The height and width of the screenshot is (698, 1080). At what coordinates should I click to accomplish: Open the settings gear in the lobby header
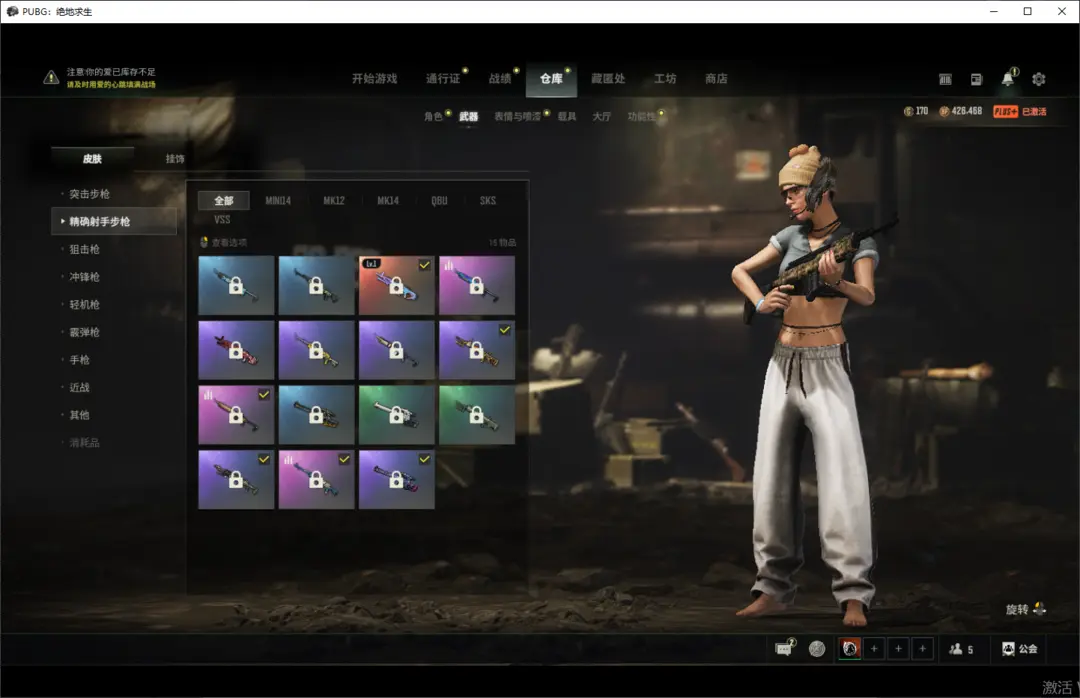click(x=1039, y=79)
